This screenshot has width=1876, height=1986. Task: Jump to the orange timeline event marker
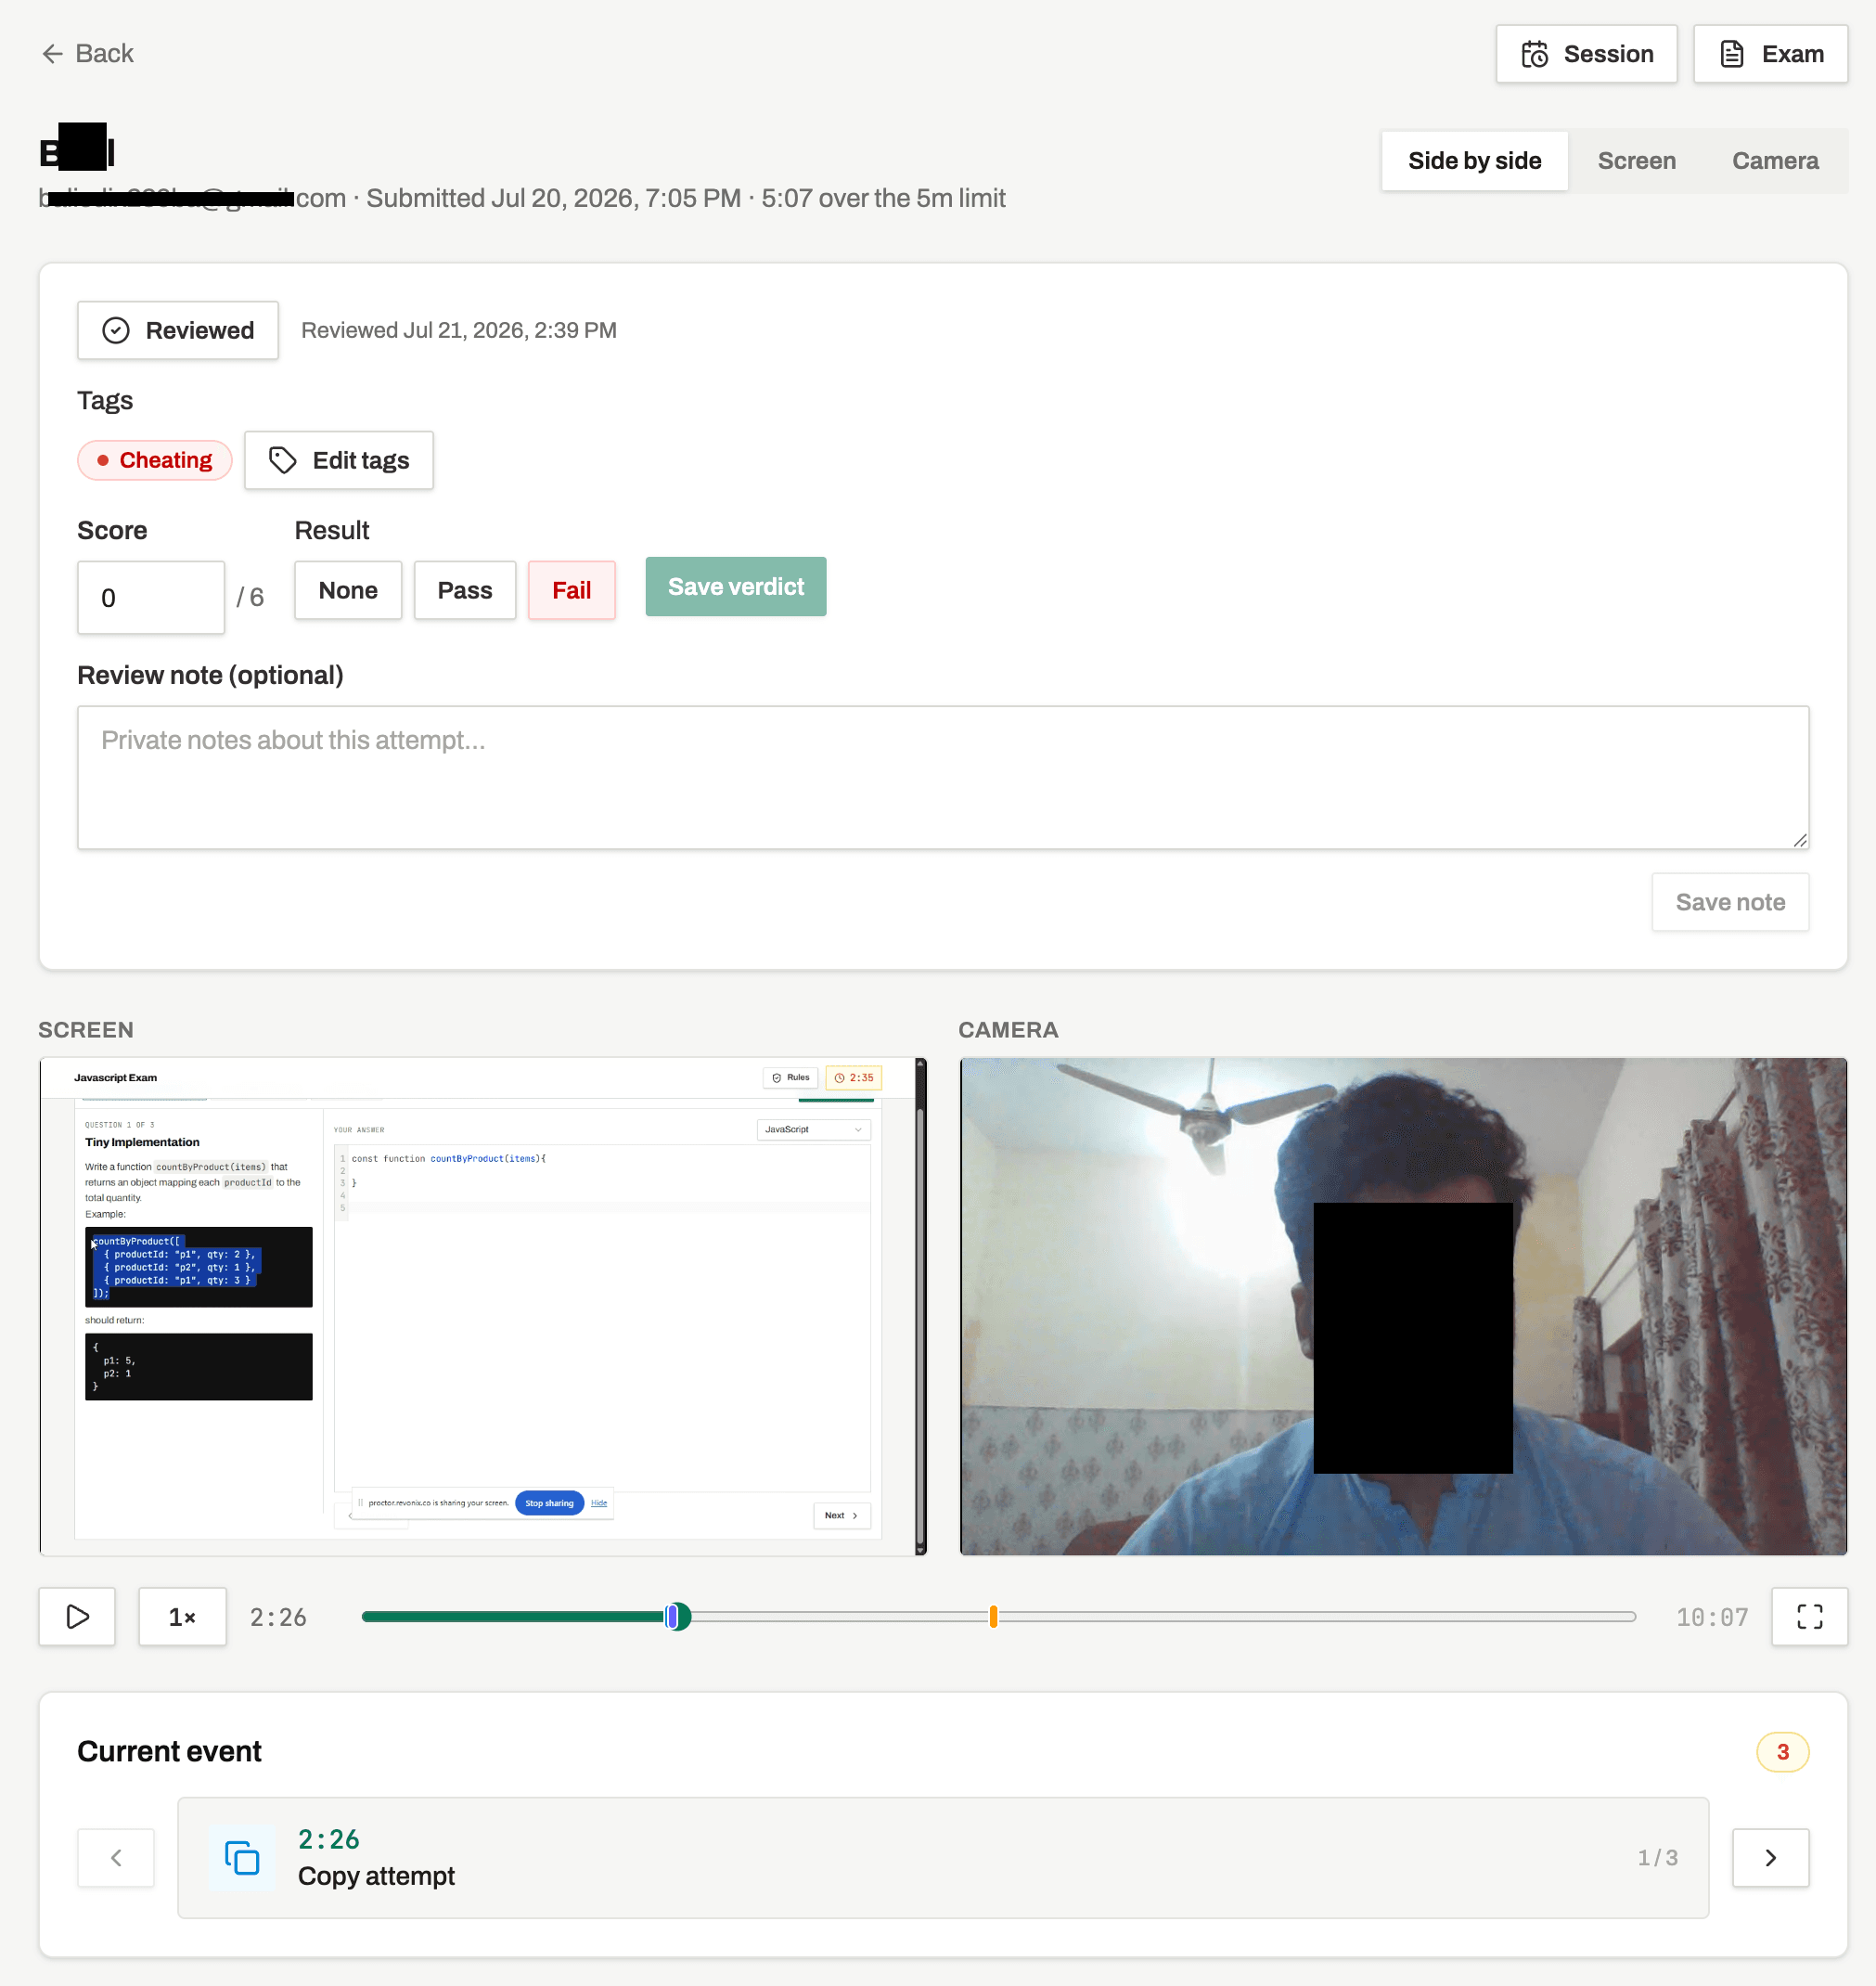(x=993, y=1617)
